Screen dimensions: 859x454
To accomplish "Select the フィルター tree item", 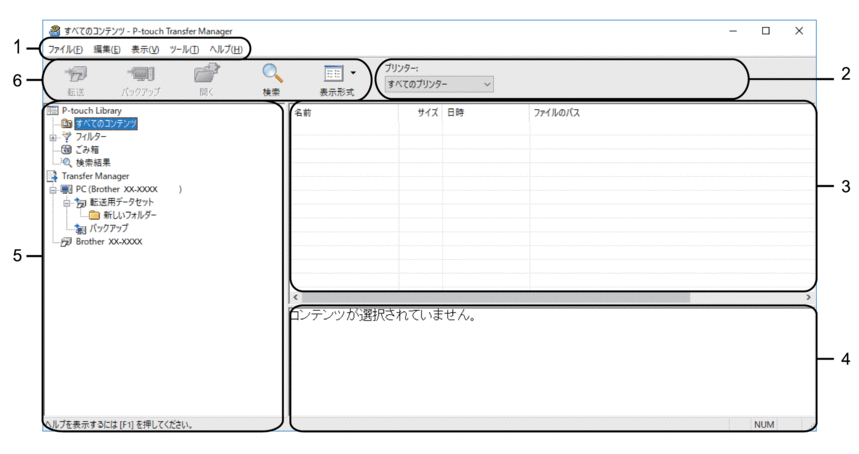I will 91,136.
